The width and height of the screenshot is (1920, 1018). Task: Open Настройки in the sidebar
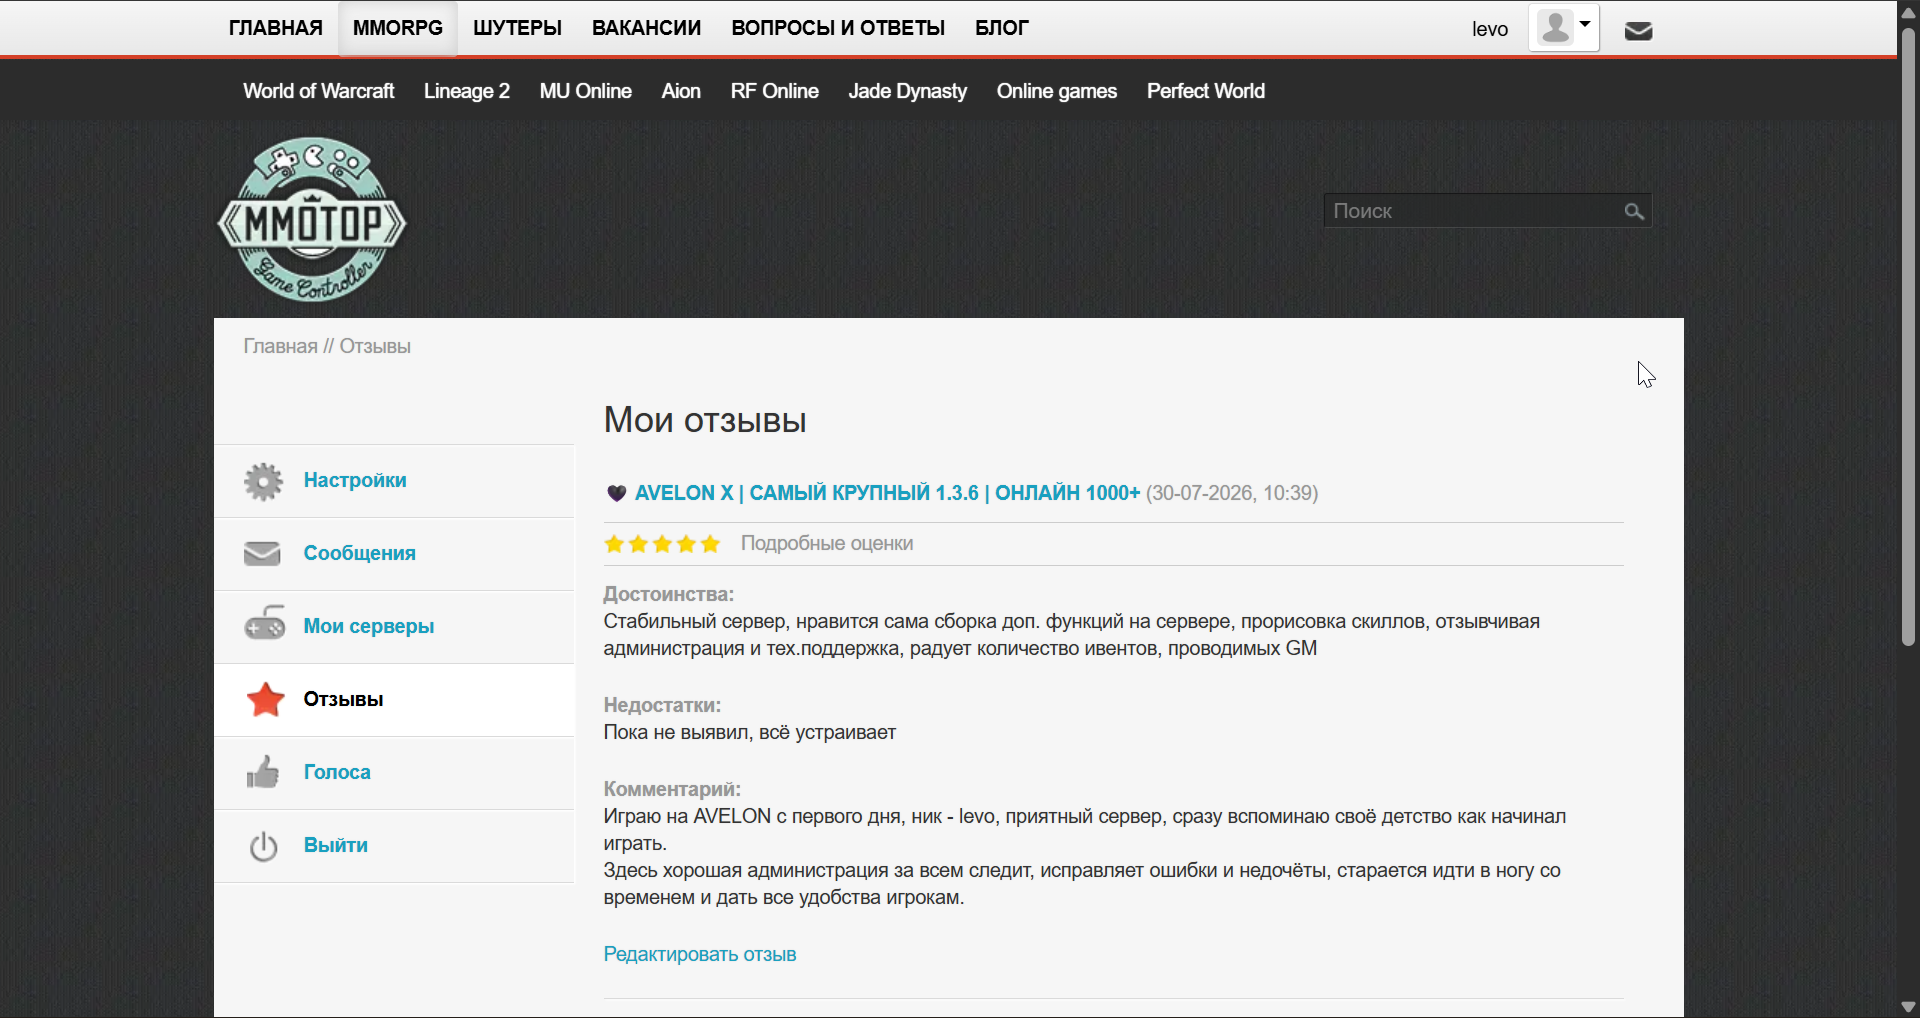[x=355, y=480]
